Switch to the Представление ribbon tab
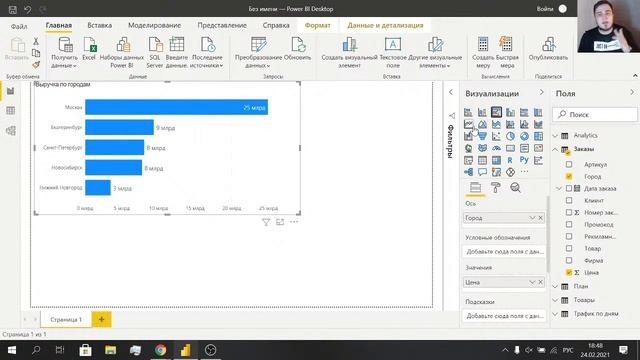 222,25
